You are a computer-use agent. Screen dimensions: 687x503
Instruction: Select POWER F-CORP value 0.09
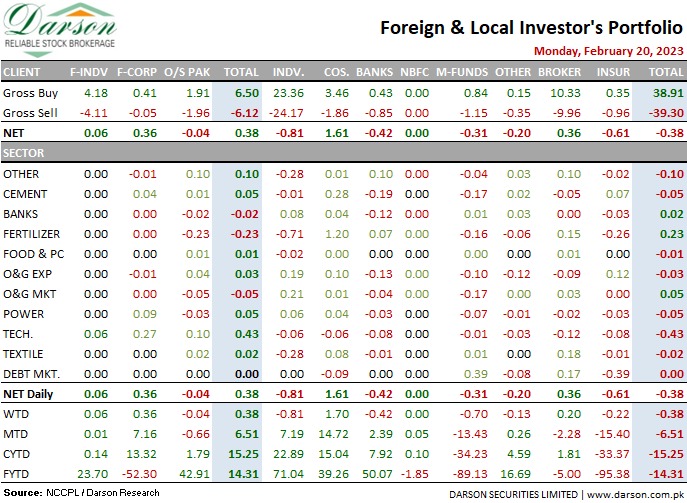[x=145, y=314]
